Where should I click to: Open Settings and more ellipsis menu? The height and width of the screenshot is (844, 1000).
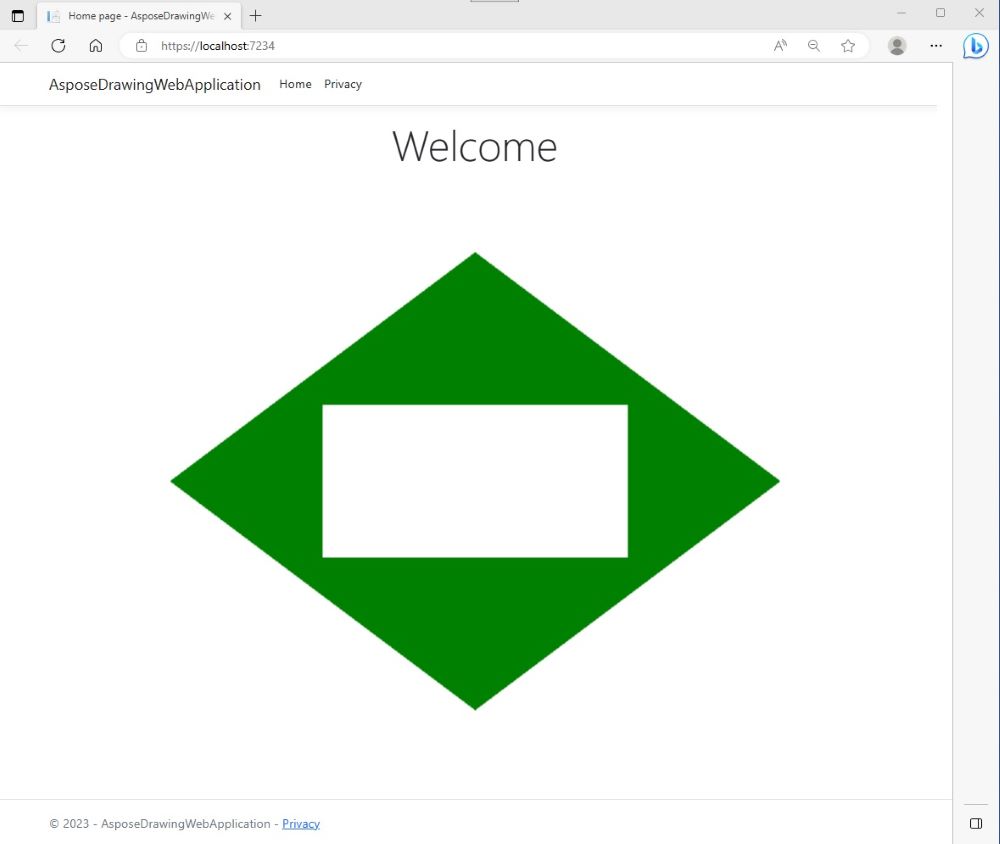(x=936, y=46)
